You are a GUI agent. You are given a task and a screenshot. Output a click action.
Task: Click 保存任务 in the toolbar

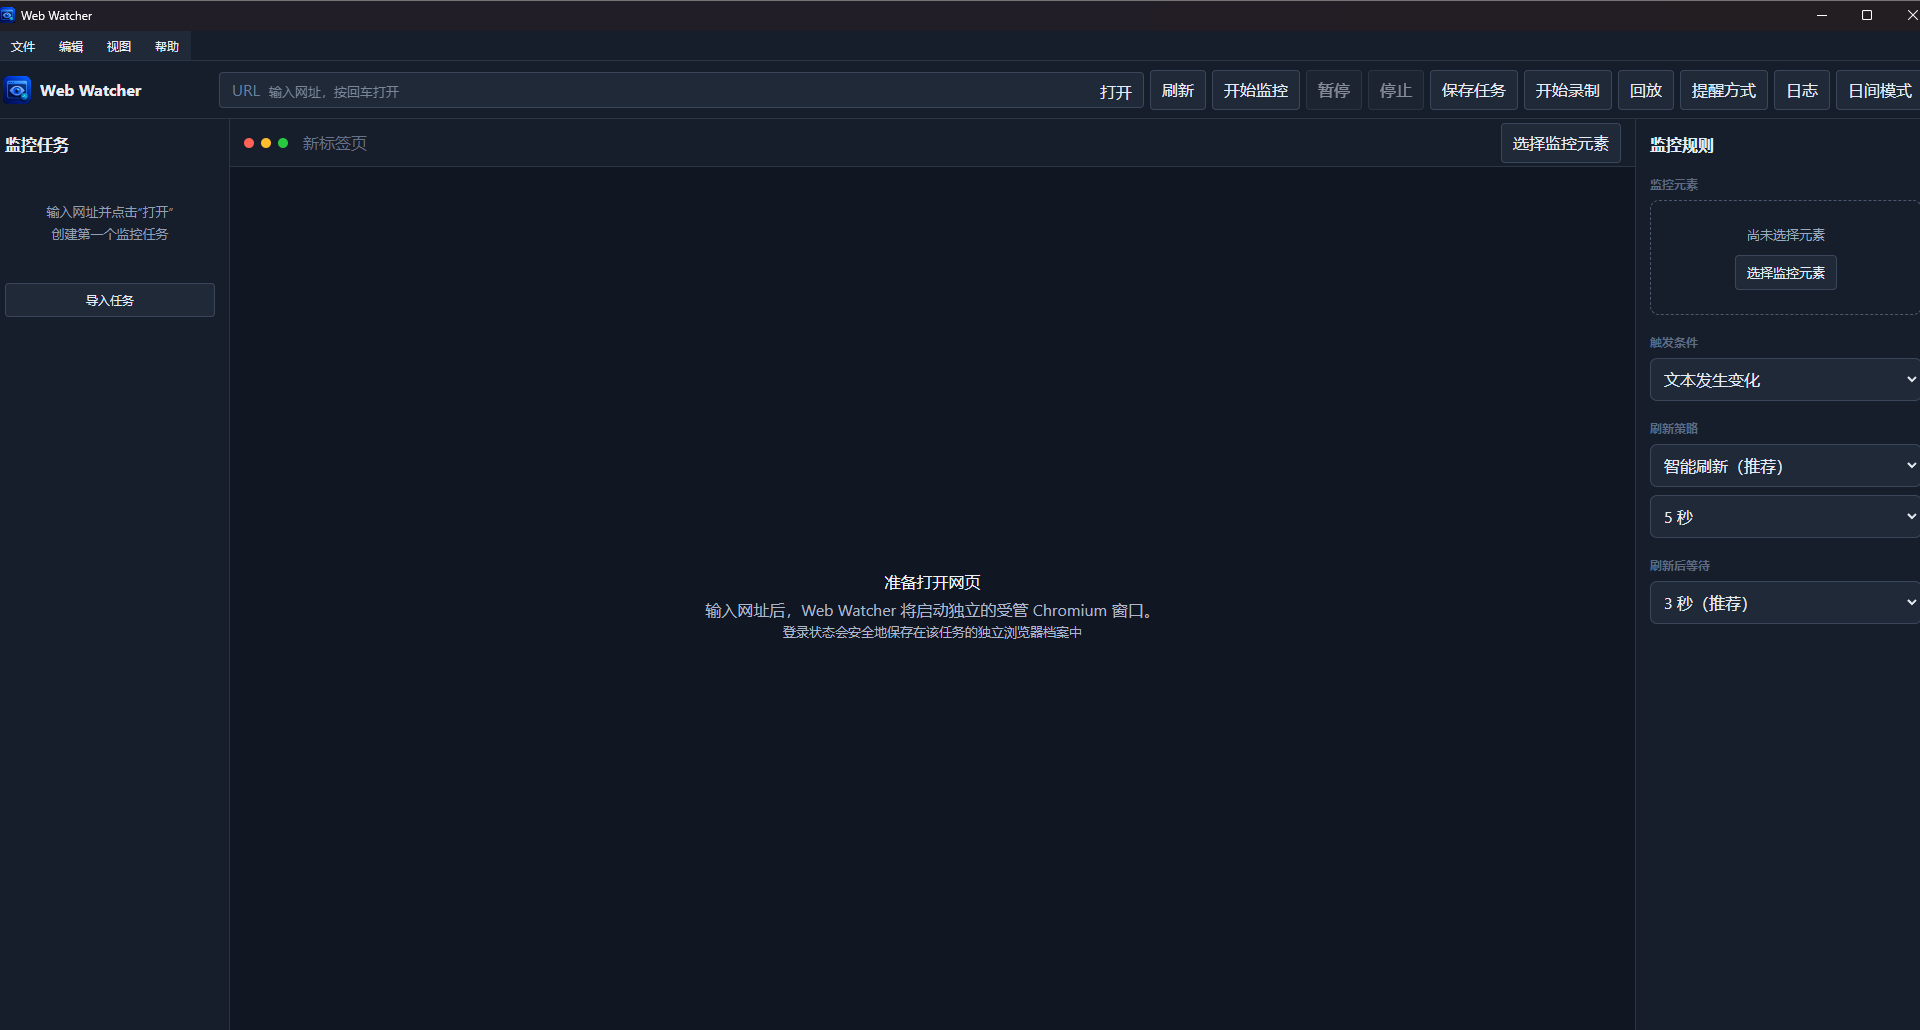pyautogui.click(x=1474, y=90)
